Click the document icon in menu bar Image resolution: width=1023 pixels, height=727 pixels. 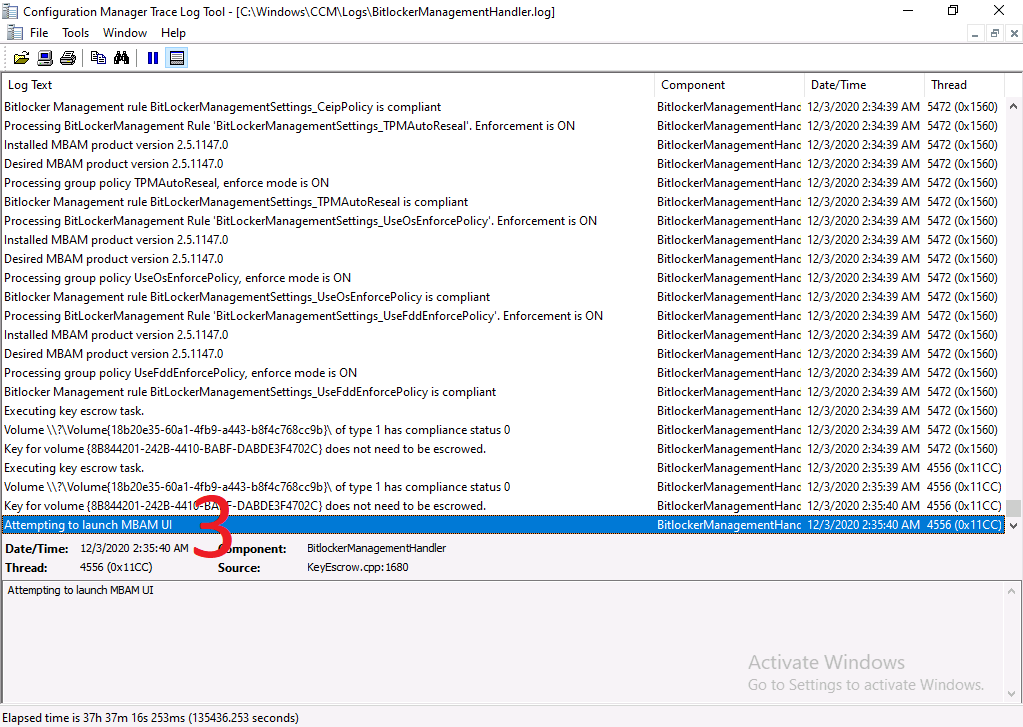(x=14, y=33)
